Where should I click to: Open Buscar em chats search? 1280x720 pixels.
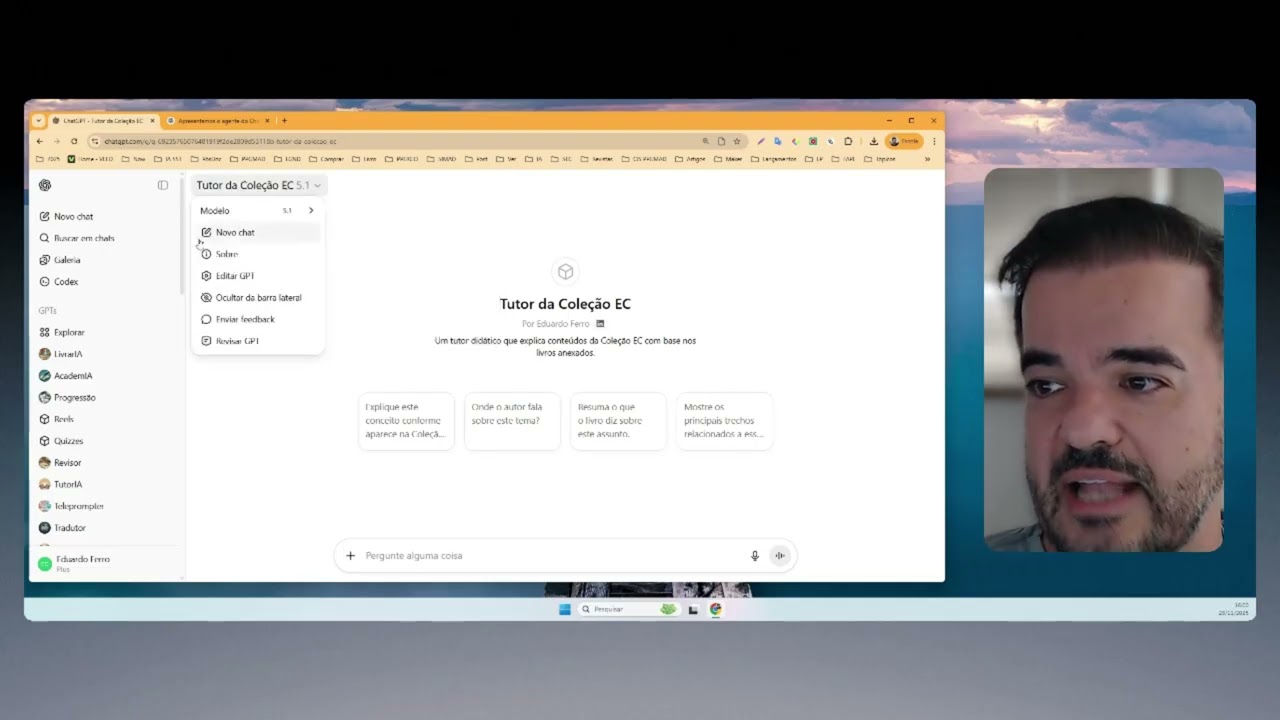pyautogui.click(x=76, y=238)
